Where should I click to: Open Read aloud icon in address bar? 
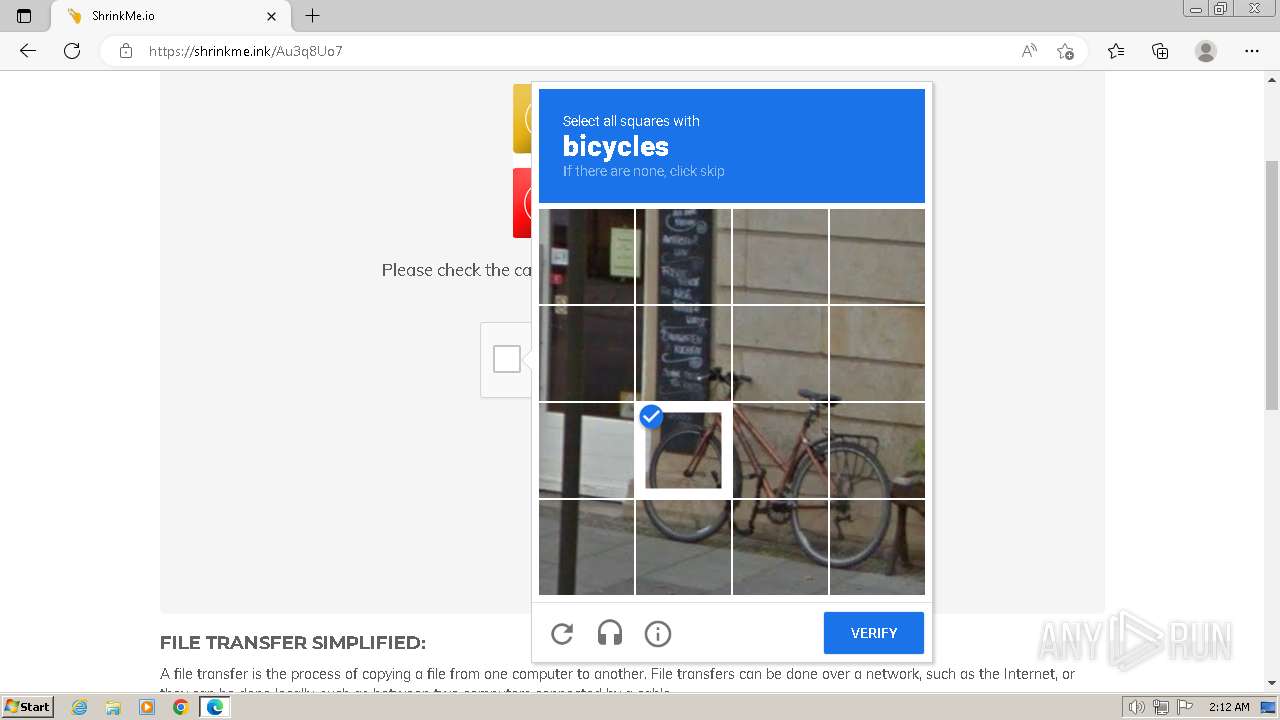tap(1029, 51)
